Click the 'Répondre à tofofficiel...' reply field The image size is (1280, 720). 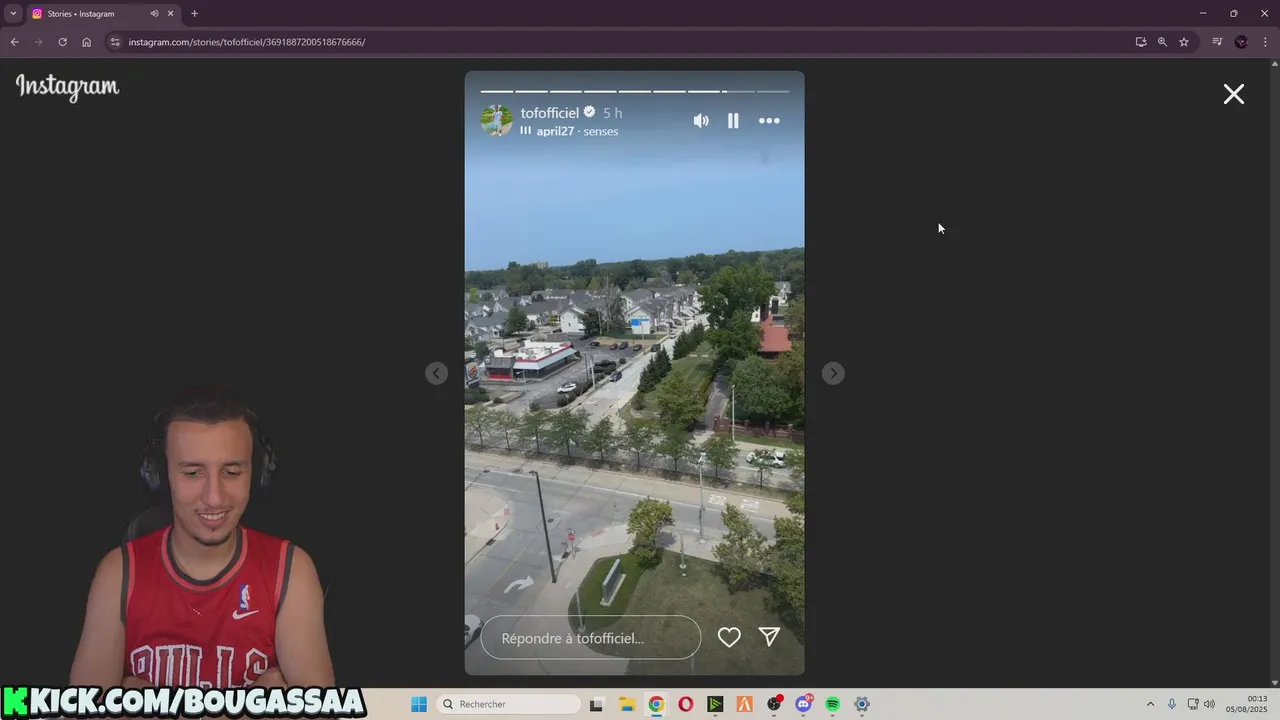tap(591, 638)
